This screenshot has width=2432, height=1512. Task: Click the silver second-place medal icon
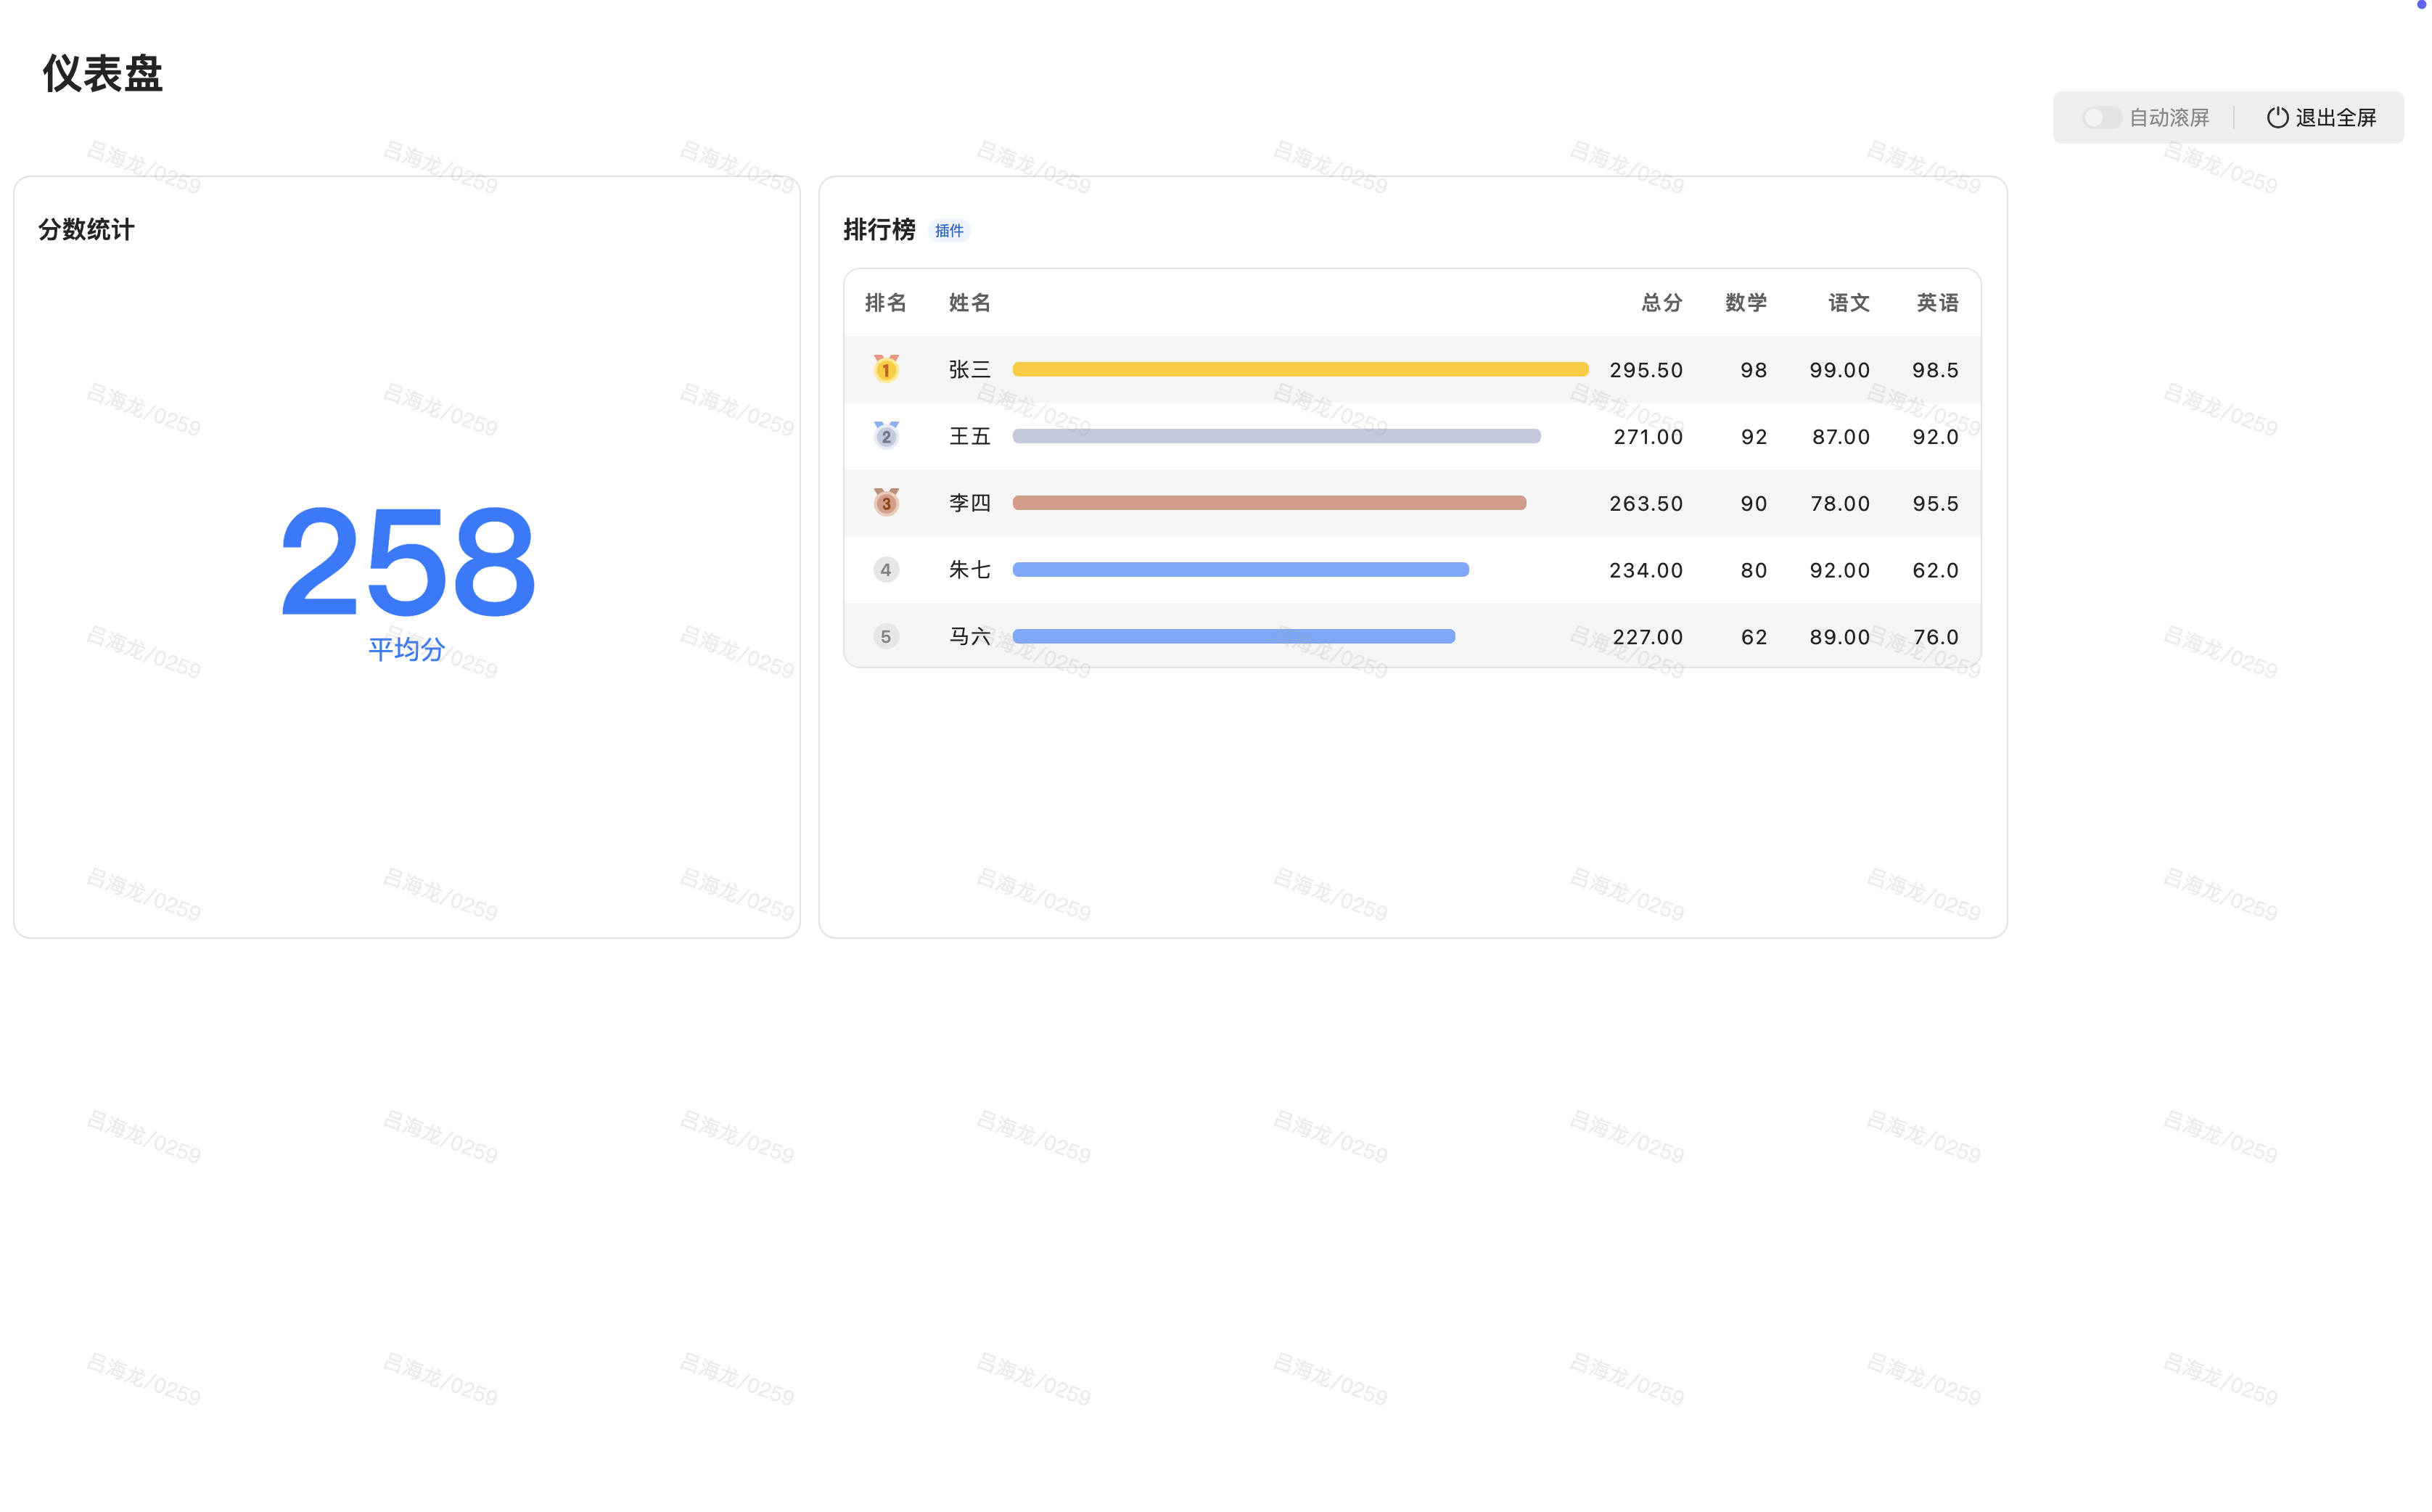[886, 436]
